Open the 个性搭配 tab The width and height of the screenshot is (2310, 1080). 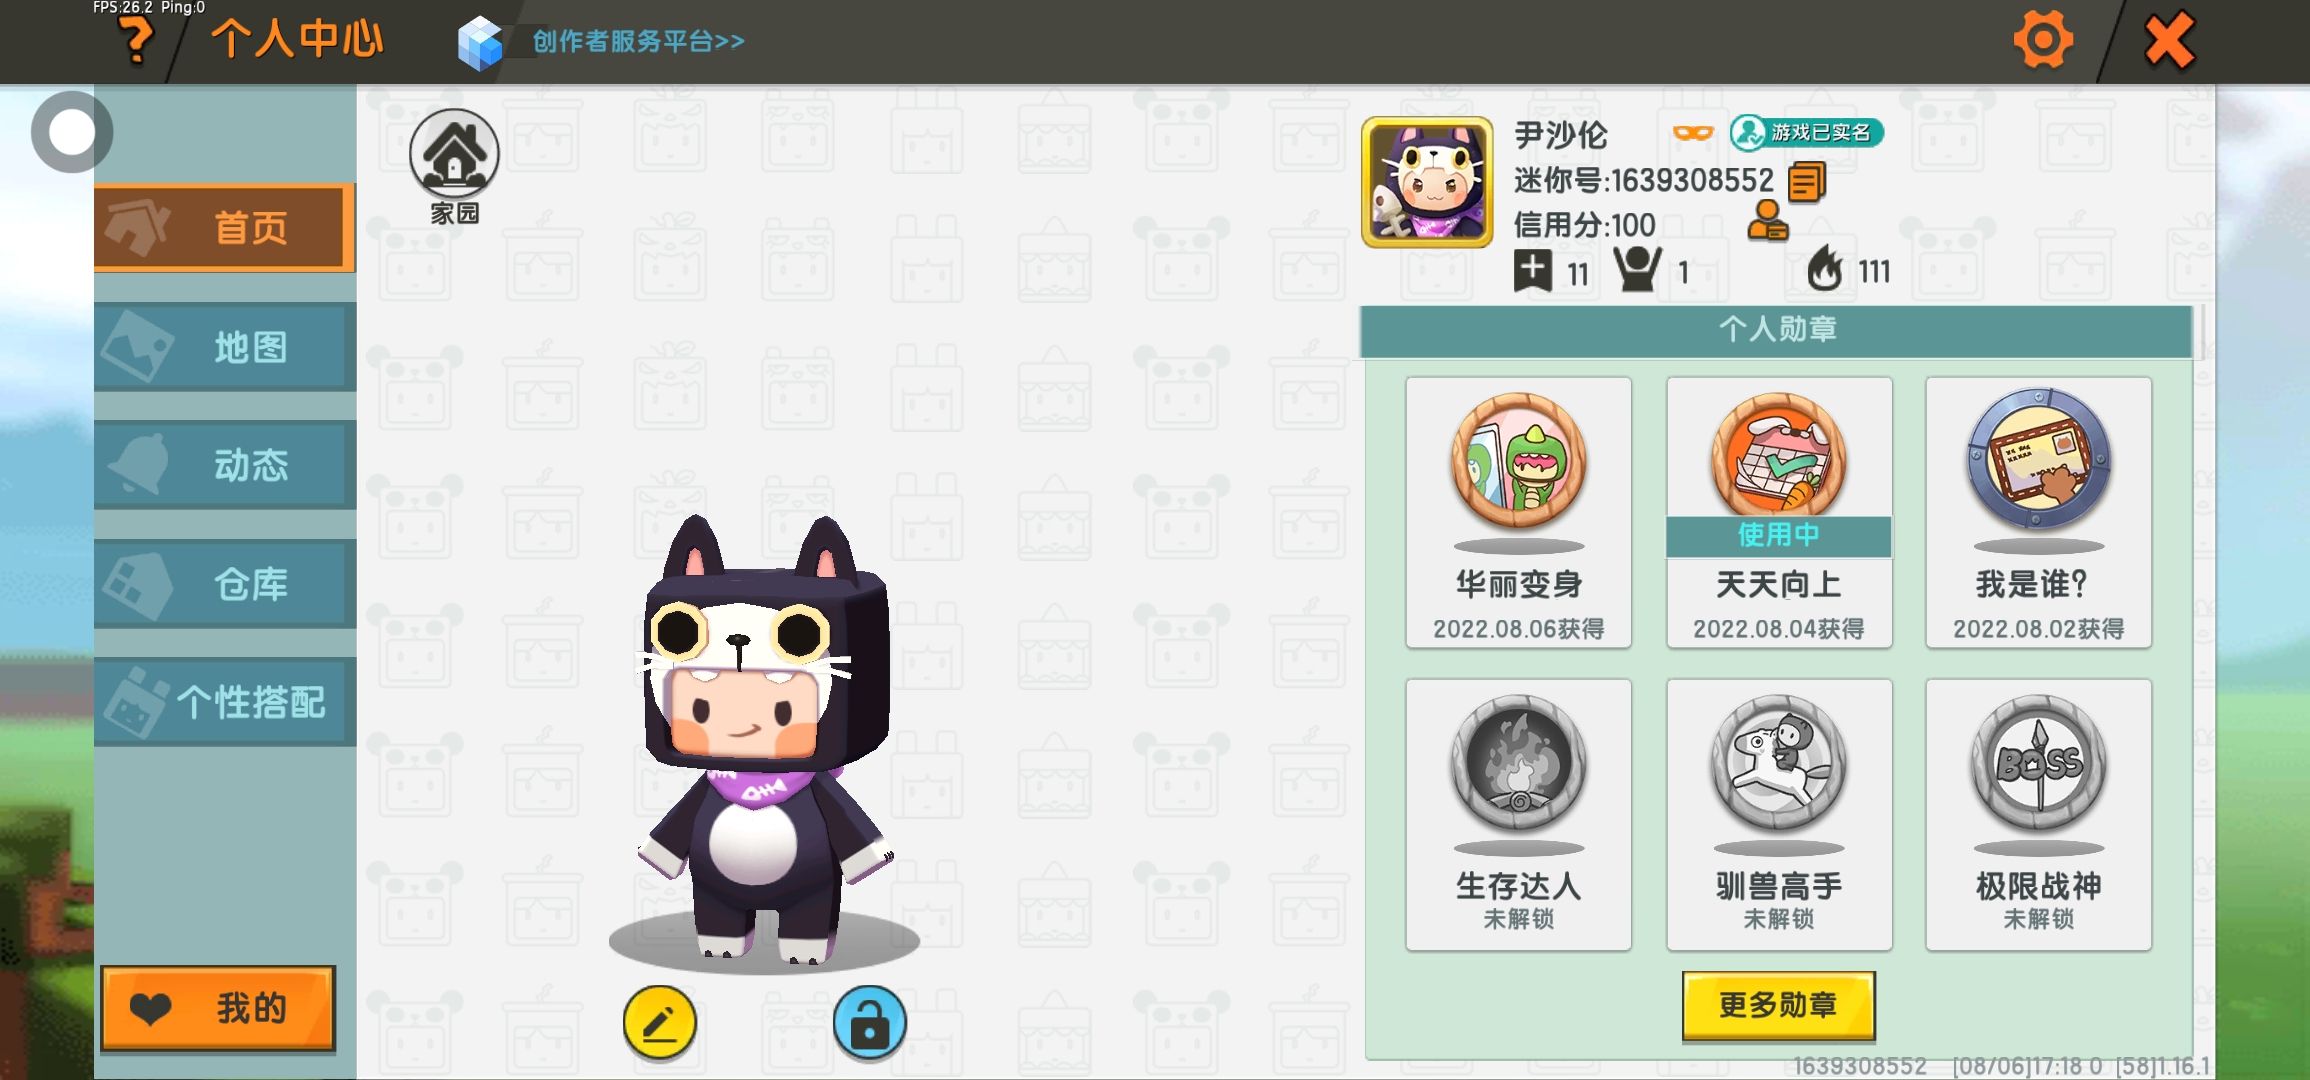click(224, 701)
